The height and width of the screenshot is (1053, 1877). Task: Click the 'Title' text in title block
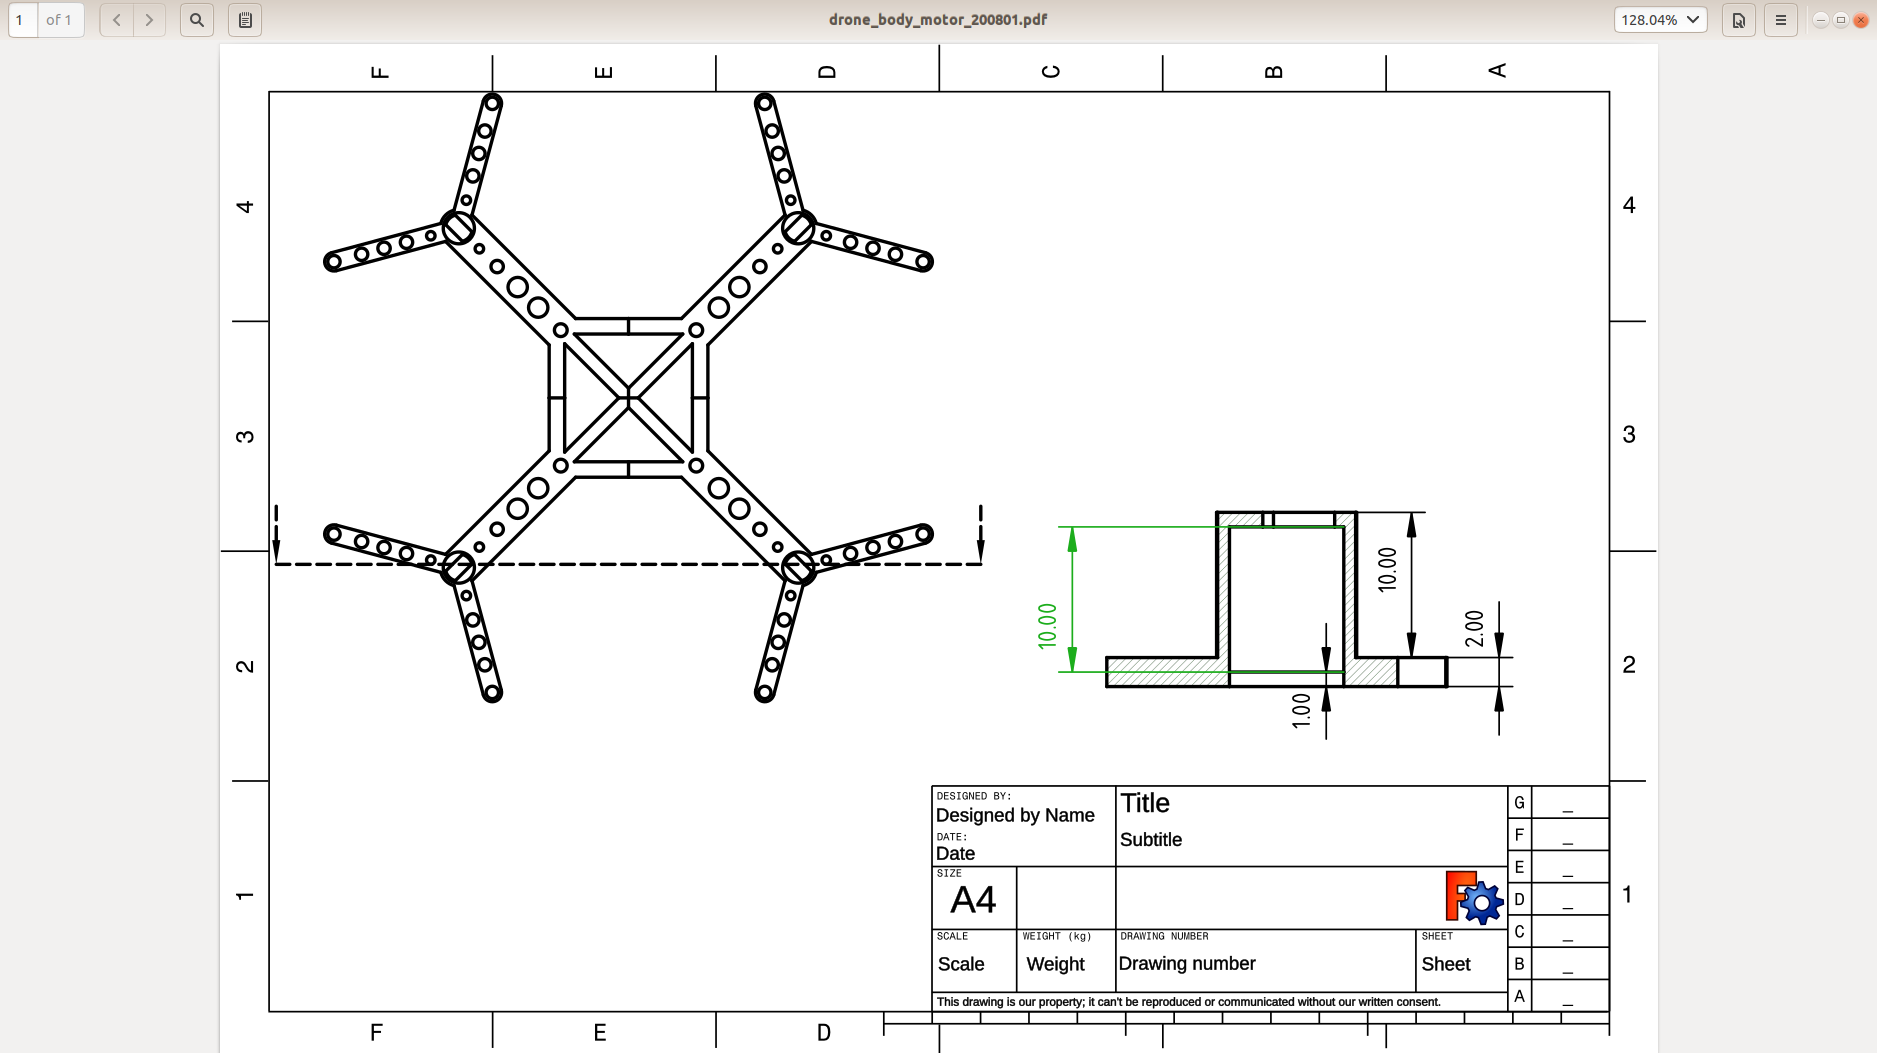(1145, 803)
